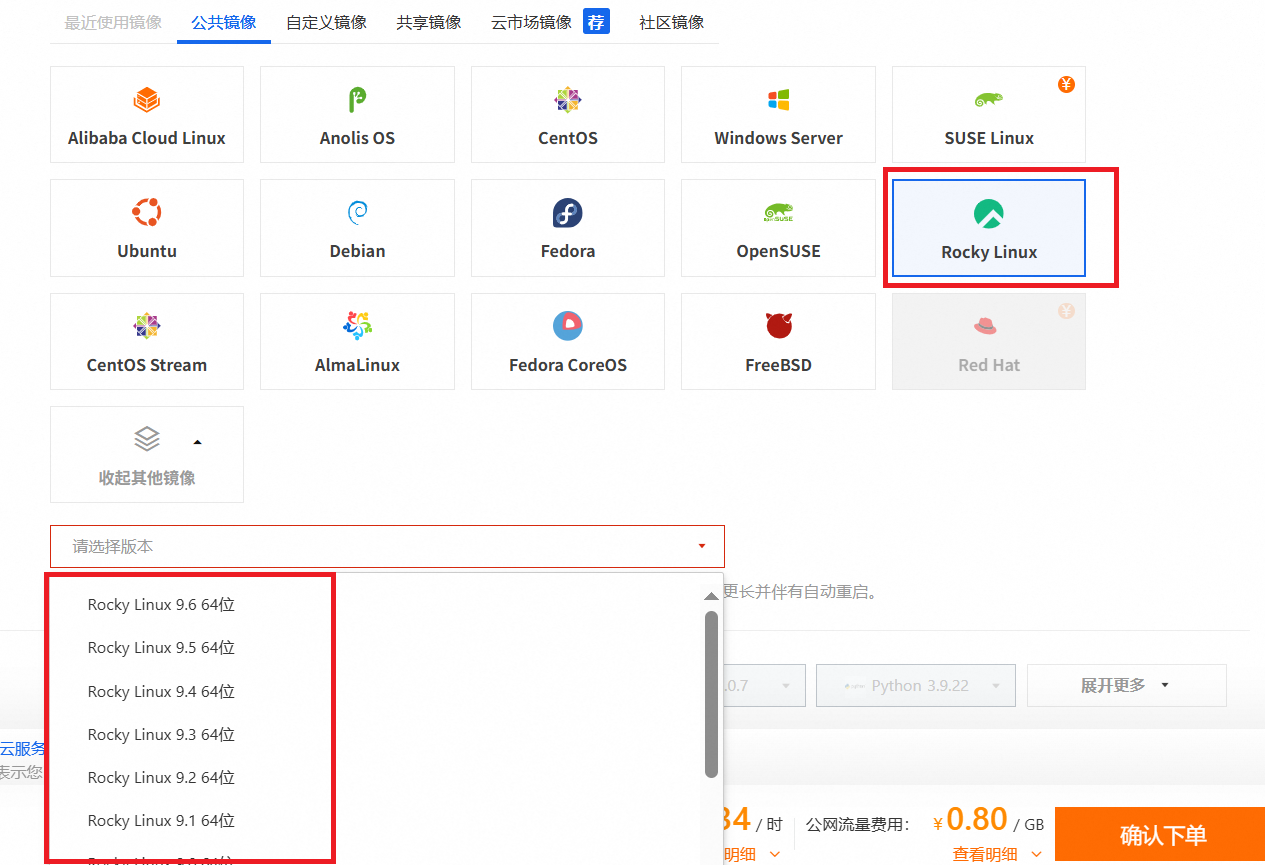Select Rocky Linux 9.3 64位 option
1265x865 pixels.
pyautogui.click(x=161, y=735)
